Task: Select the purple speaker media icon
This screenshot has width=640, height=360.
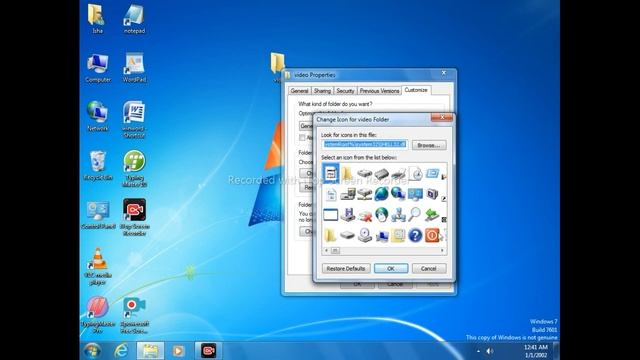Action: point(432,194)
